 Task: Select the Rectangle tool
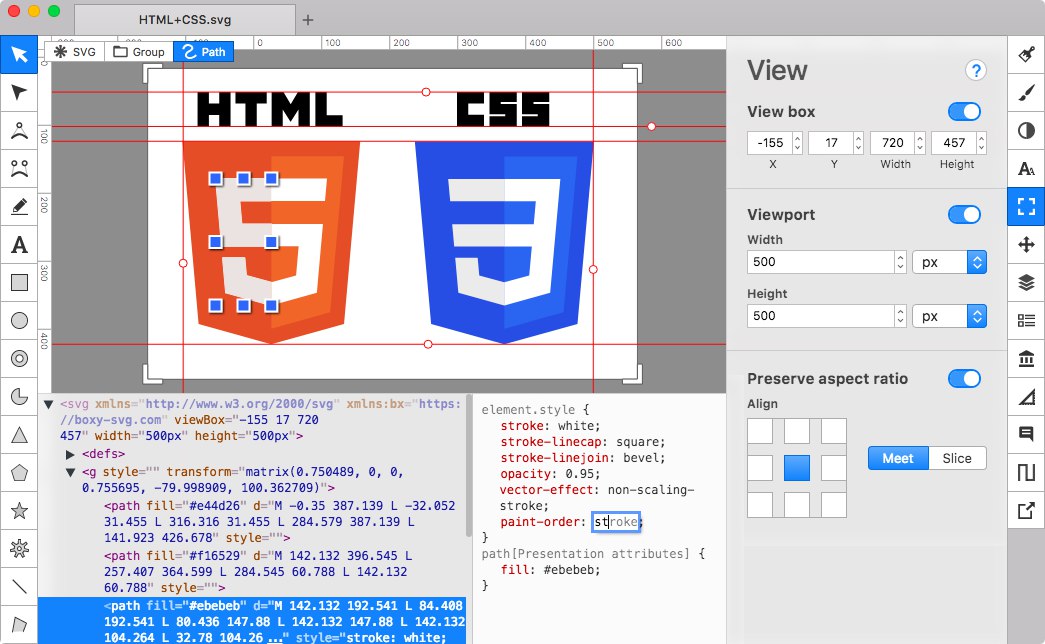coord(19,283)
